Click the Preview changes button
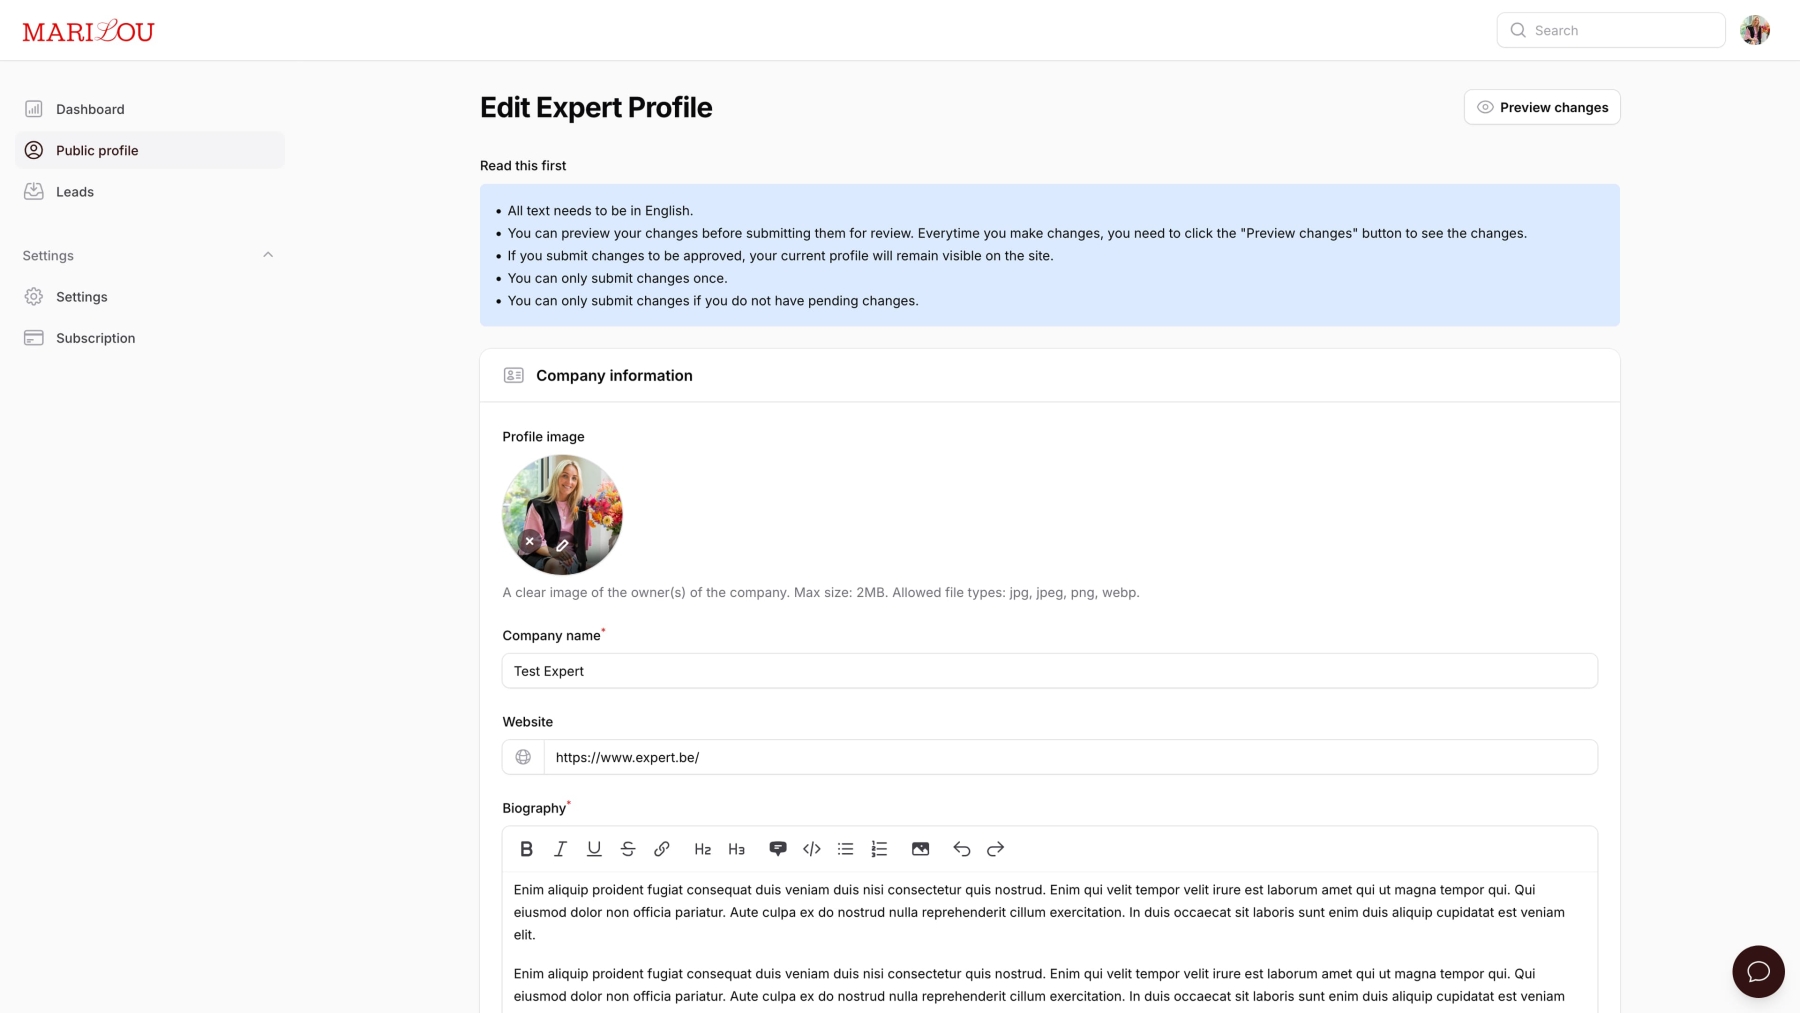This screenshot has height=1013, width=1800. point(1541,107)
